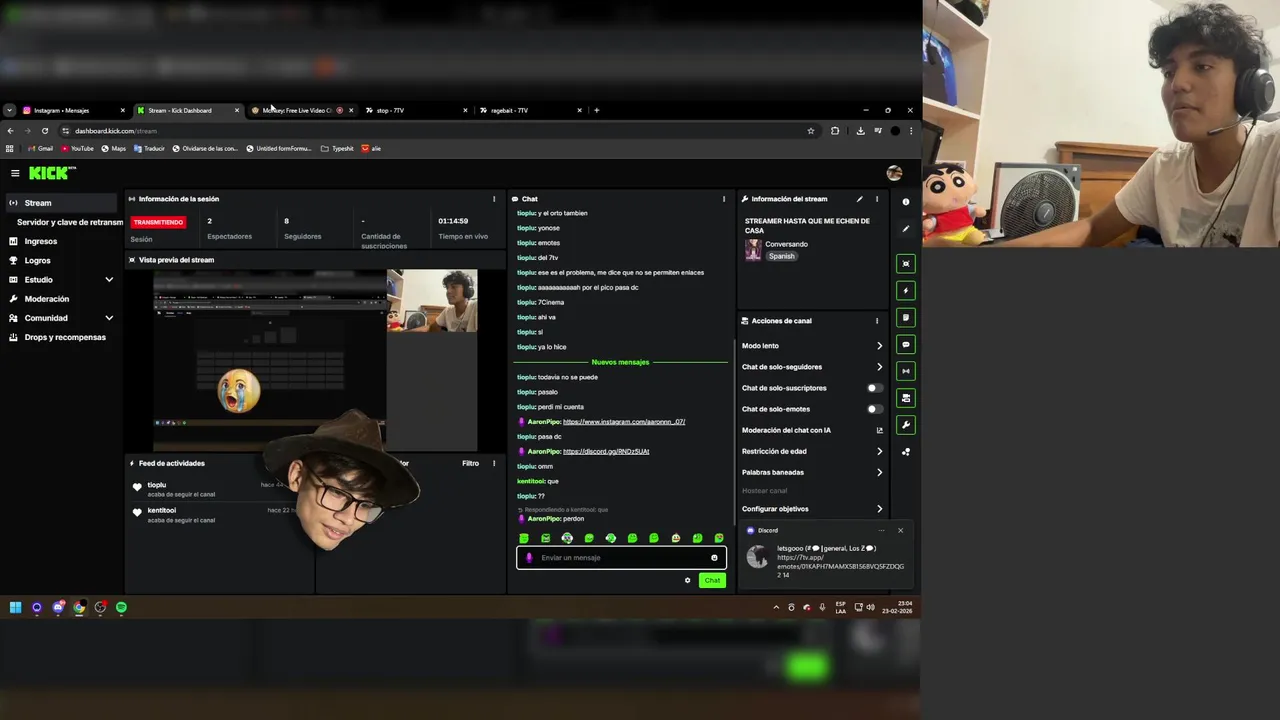Image resolution: width=1280 pixels, height=720 pixels.
Task: Click the pencil icon in right rail
Action: pos(906,229)
